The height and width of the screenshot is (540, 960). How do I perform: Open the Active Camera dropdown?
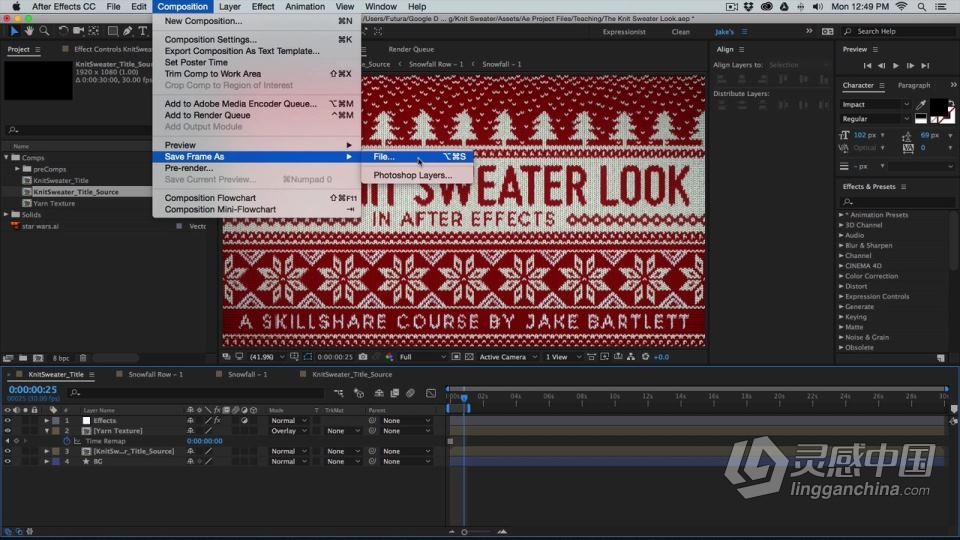click(x=508, y=356)
